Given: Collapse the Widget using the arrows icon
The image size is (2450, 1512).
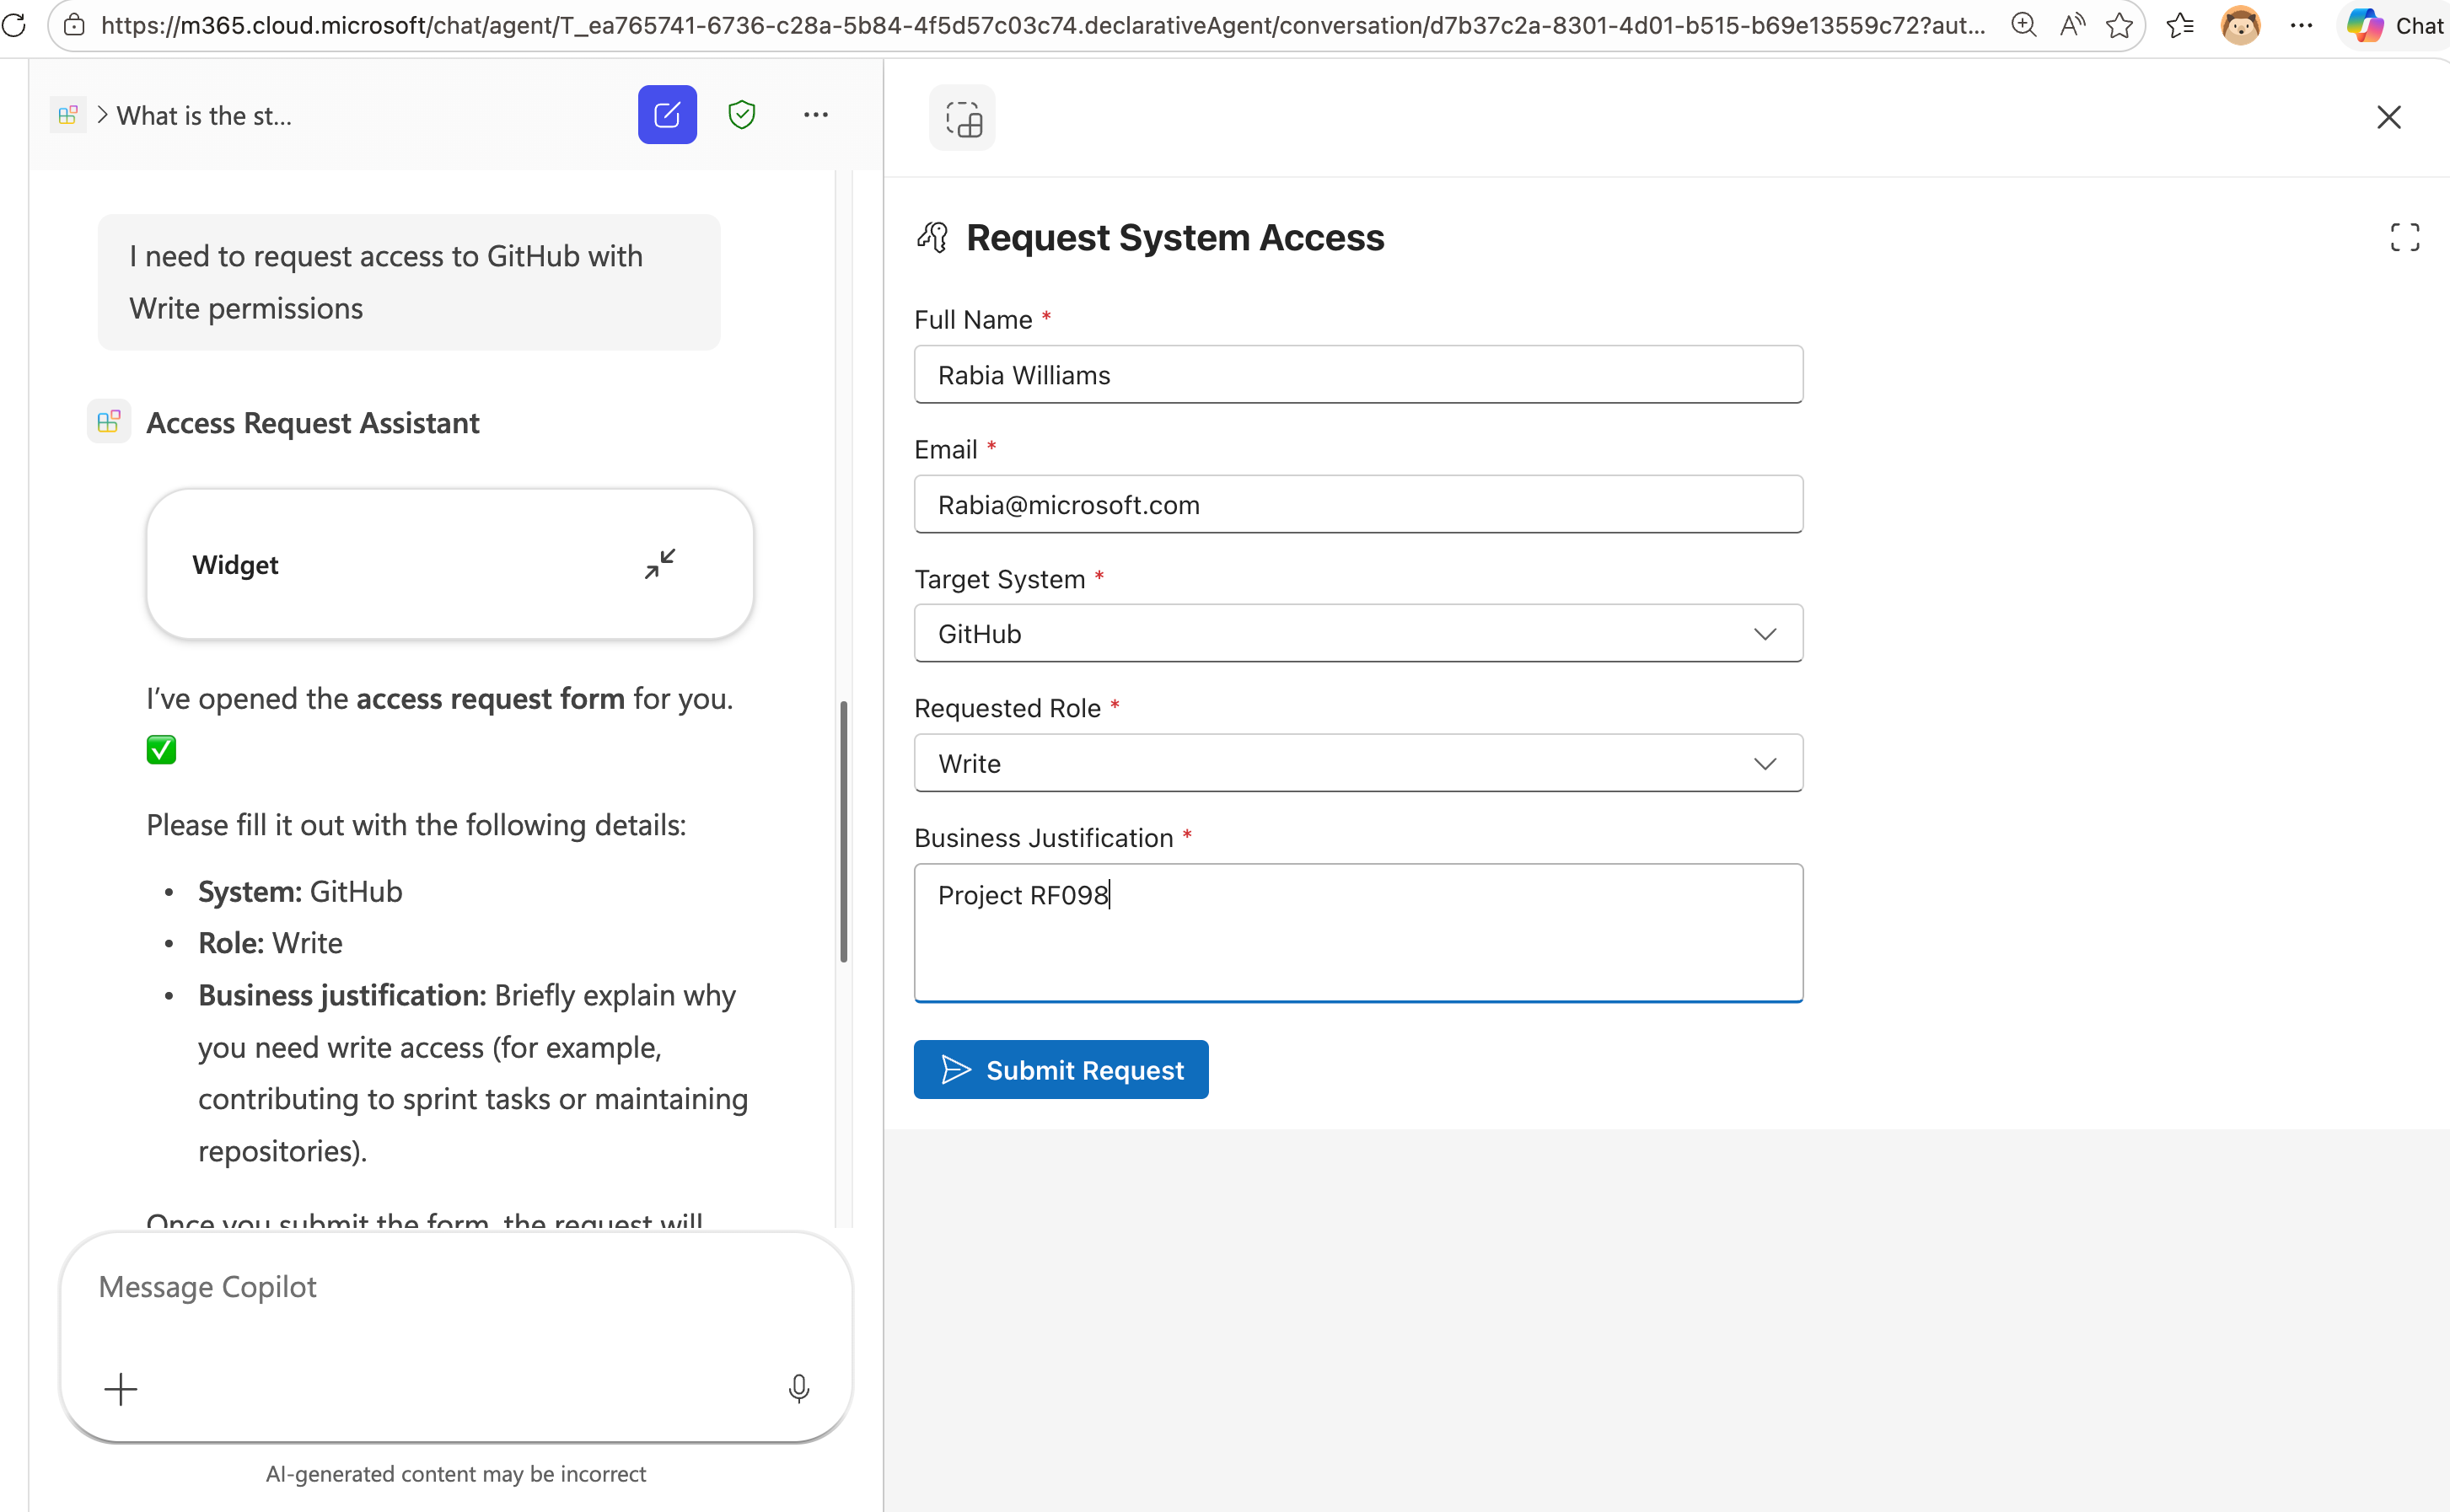Looking at the screenshot, I should [659, 563].
